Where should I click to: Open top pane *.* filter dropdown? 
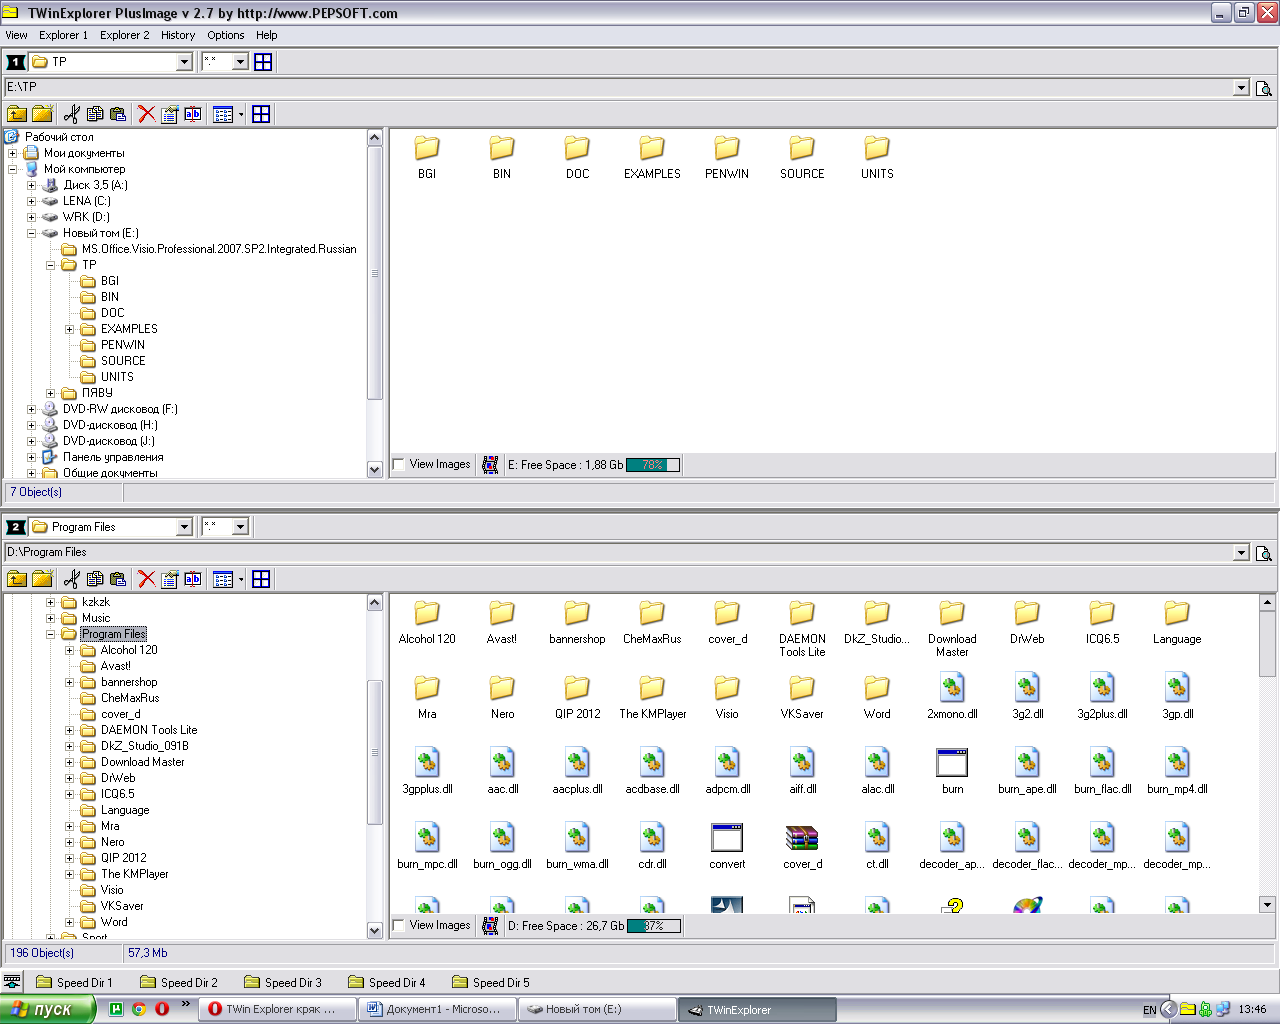pyautogui.click(x=240, y=62)
